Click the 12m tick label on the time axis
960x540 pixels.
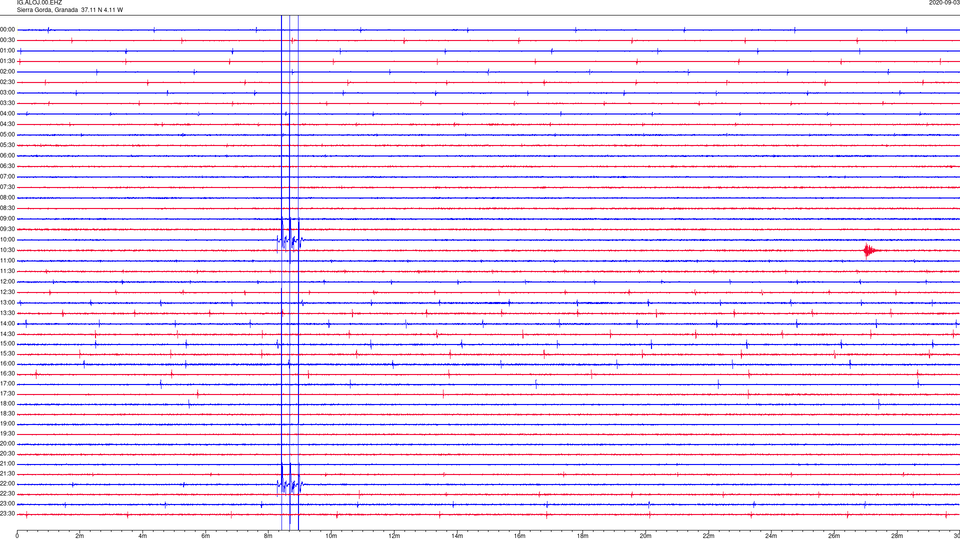(x=394, y=536)
